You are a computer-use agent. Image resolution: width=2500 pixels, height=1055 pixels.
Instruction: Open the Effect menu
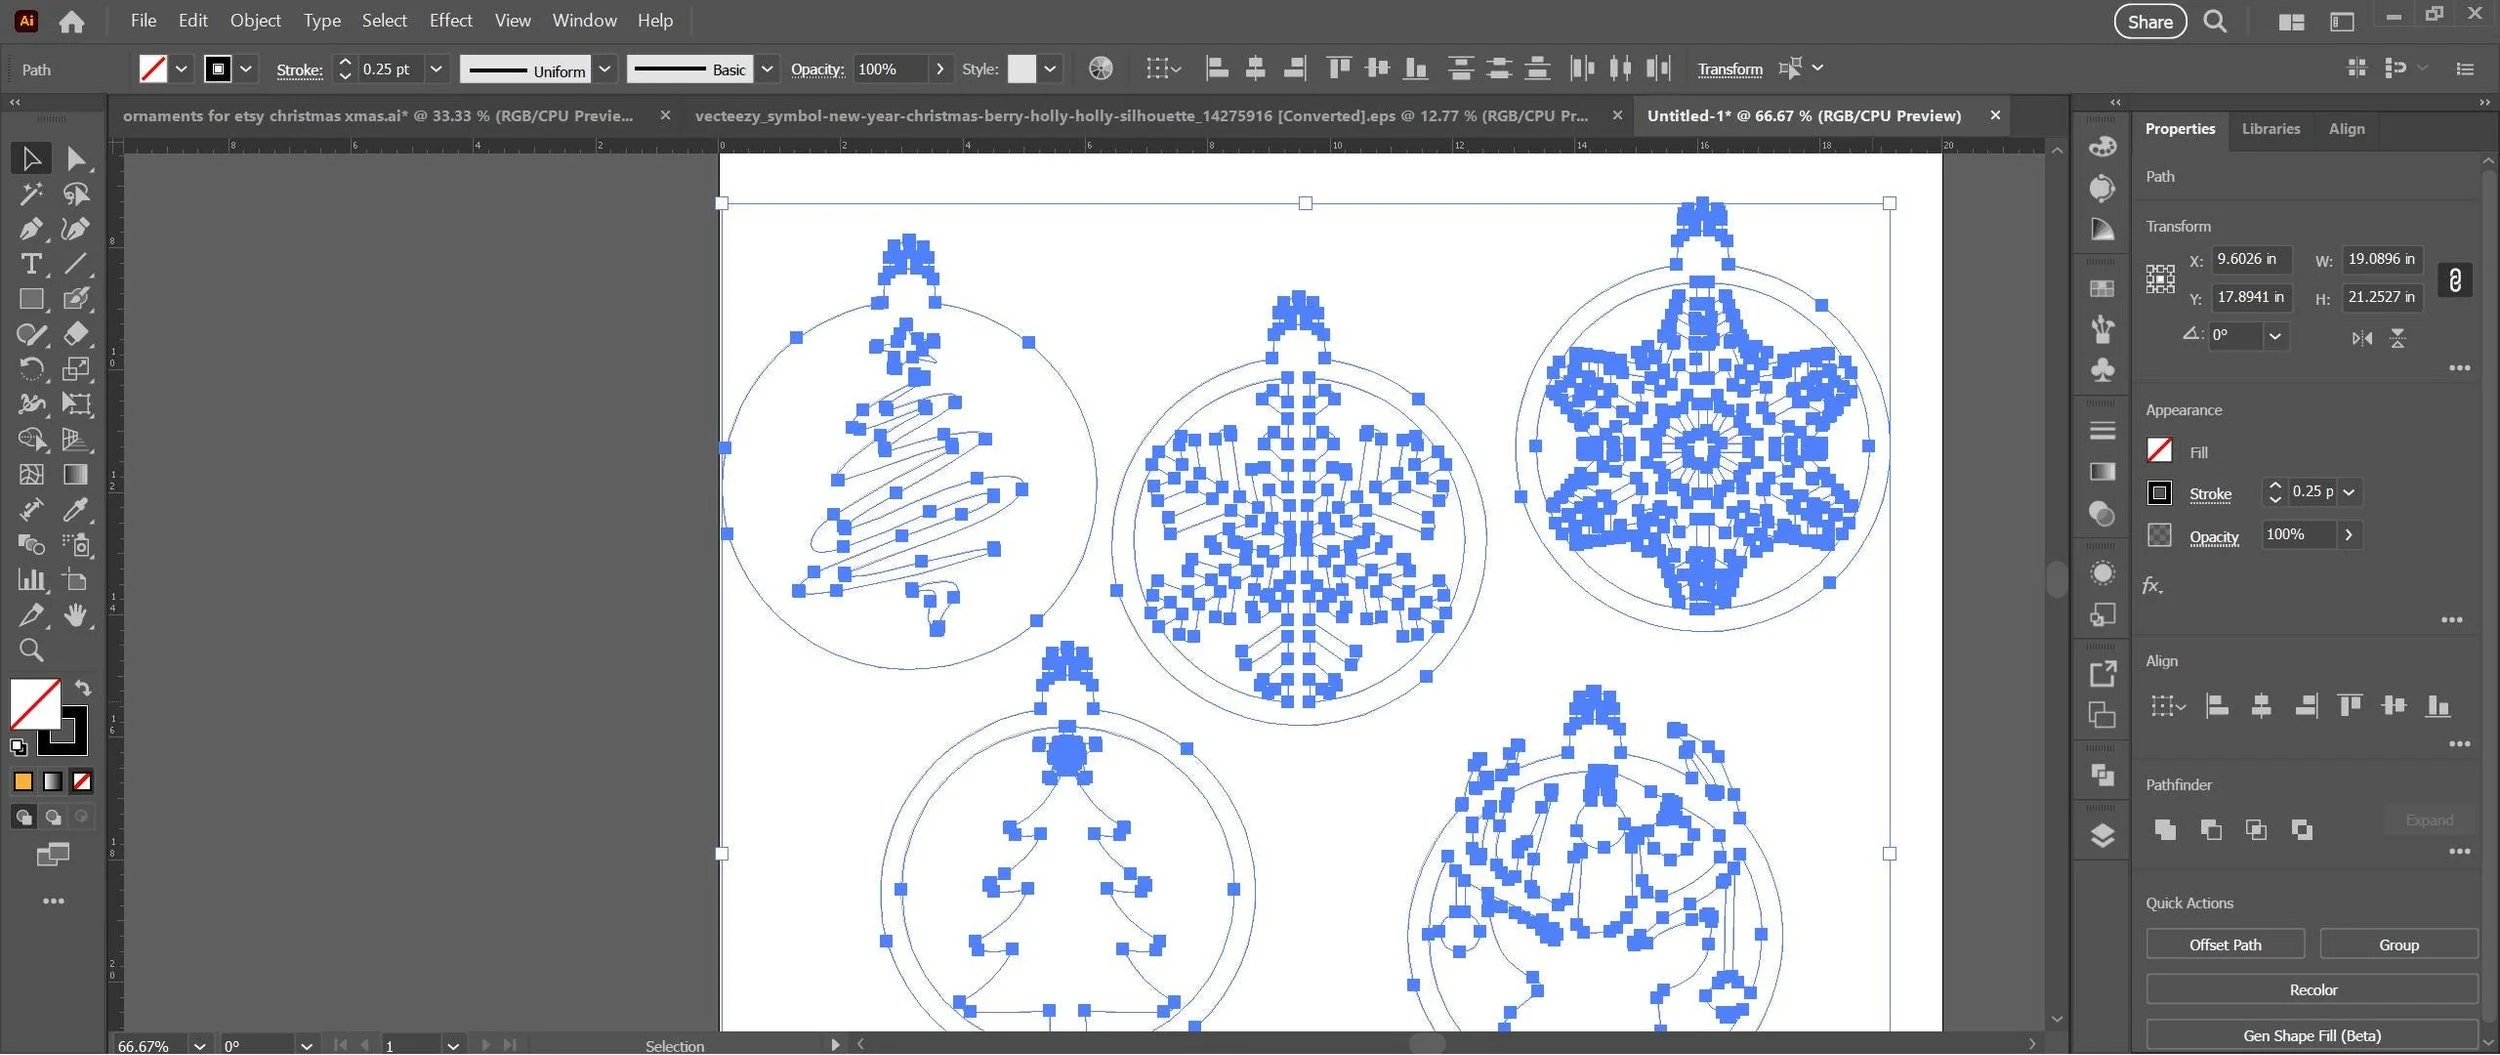[x=450, y=20]
